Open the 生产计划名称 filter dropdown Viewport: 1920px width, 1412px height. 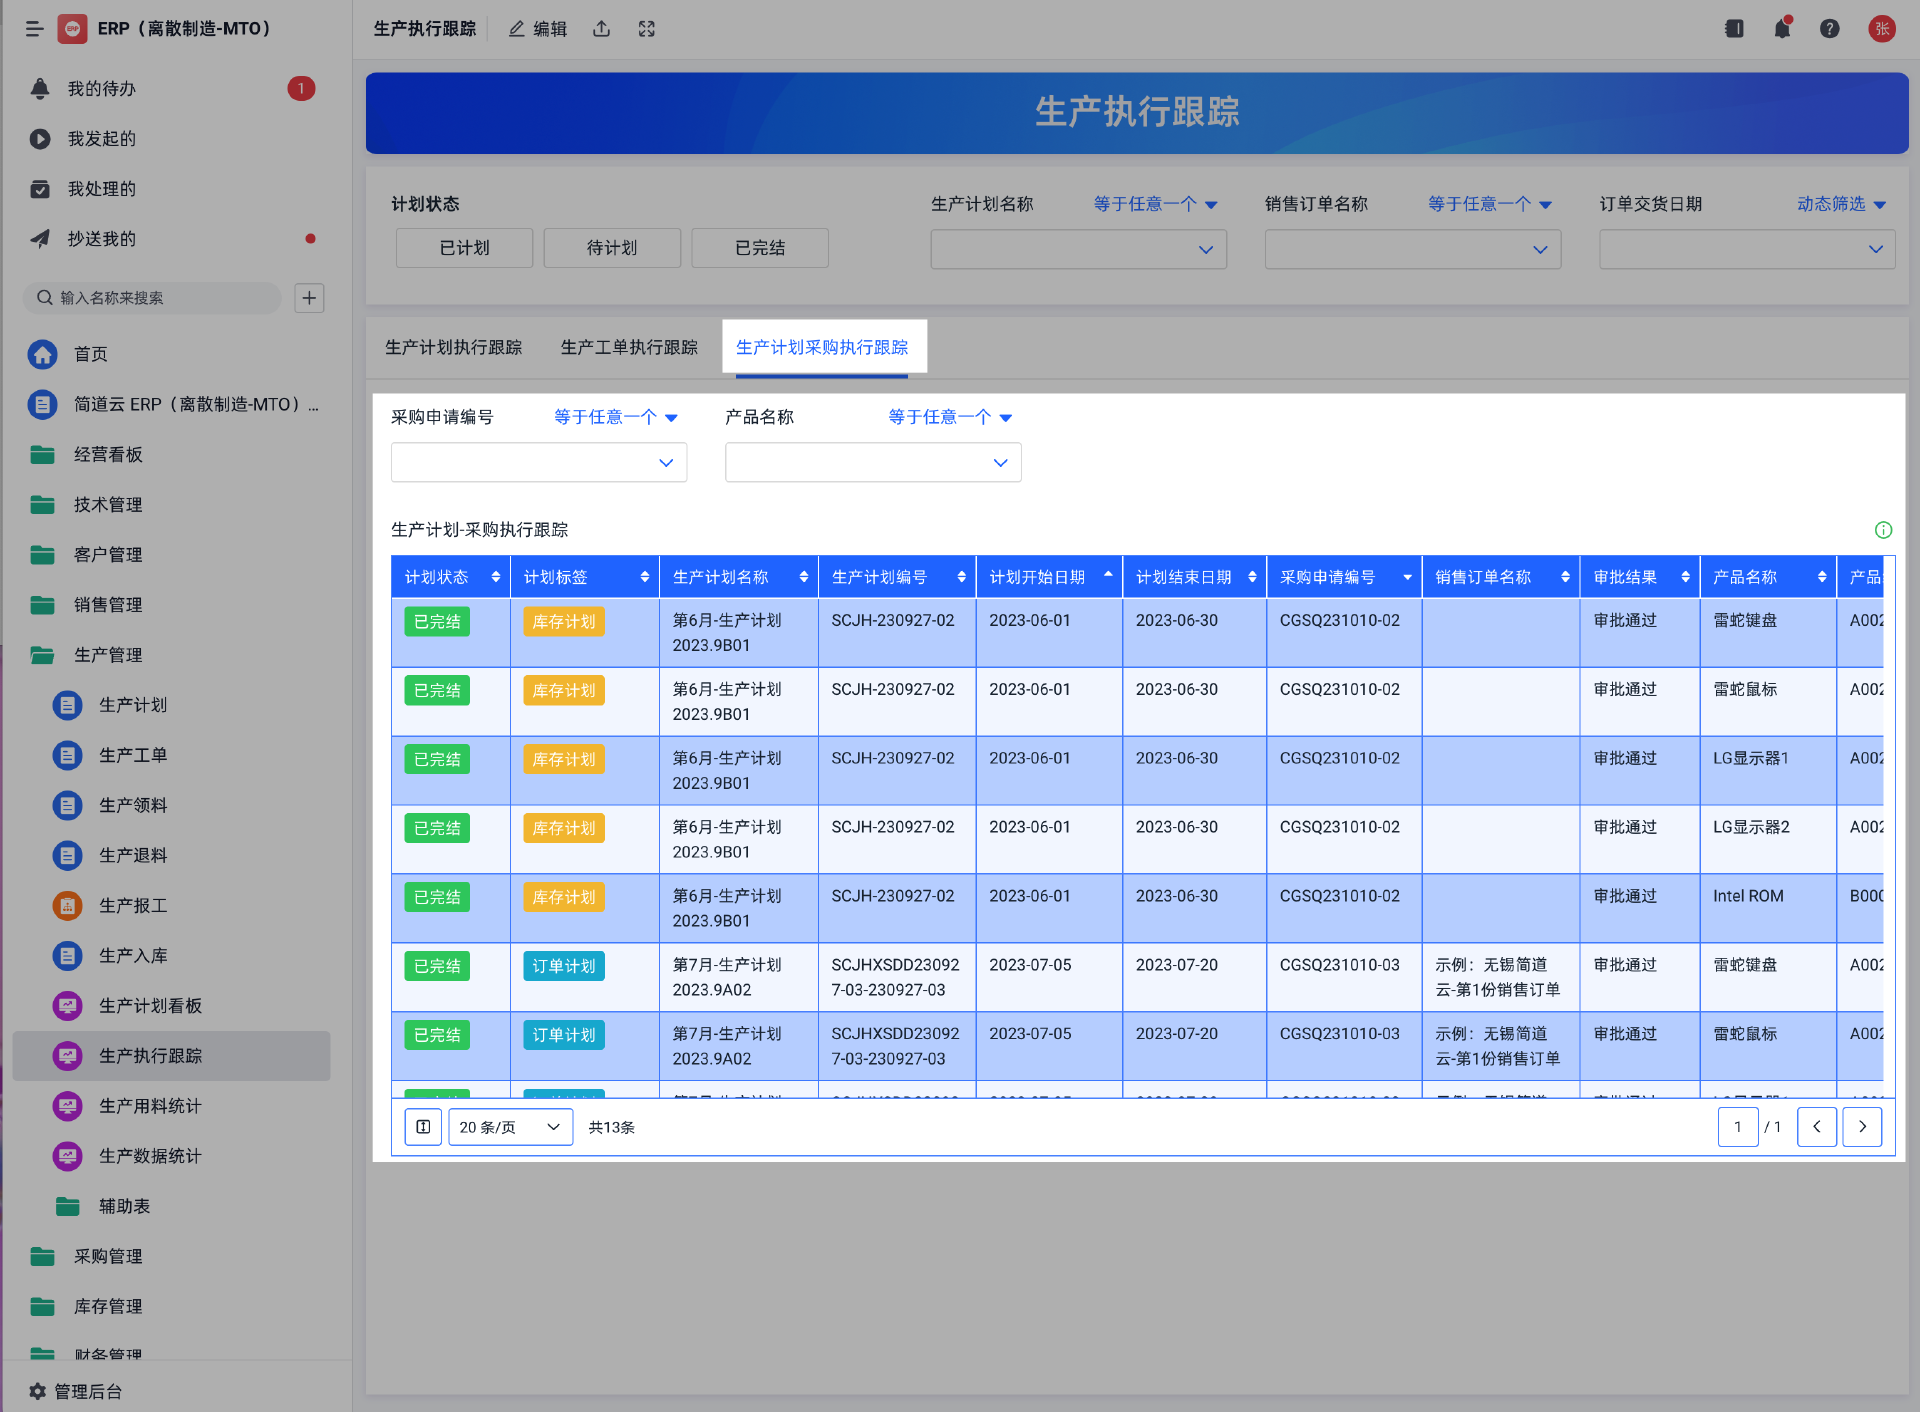1078,250
